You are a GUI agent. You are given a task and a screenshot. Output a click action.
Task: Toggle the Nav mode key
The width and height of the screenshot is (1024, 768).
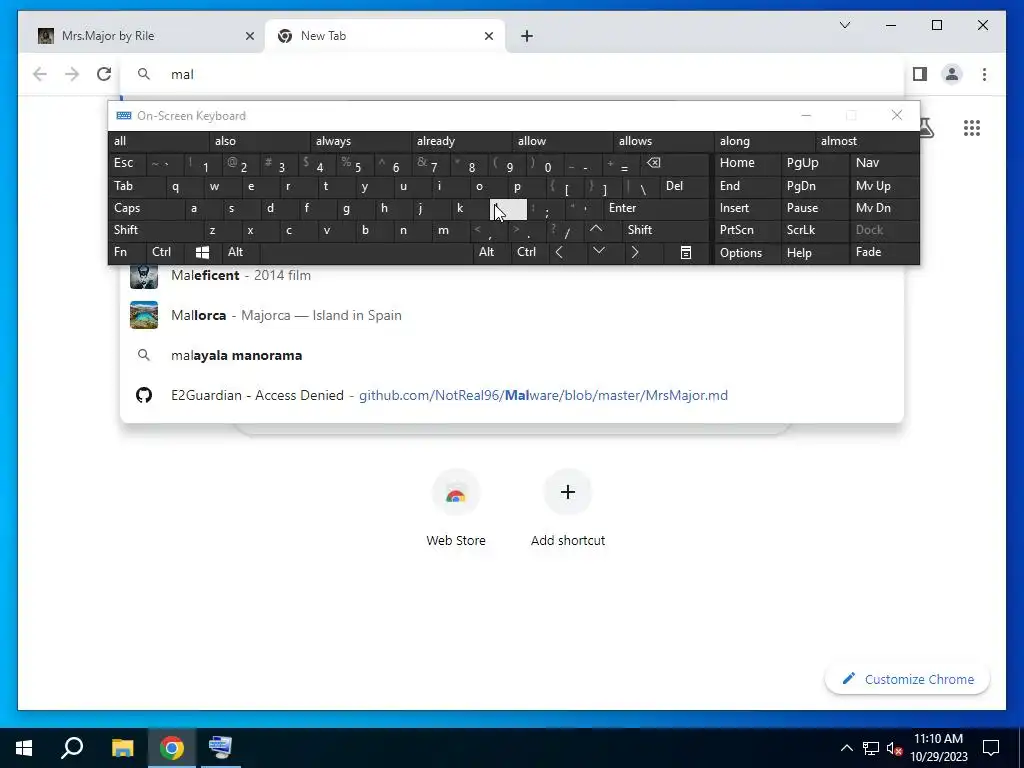(884, 163)
